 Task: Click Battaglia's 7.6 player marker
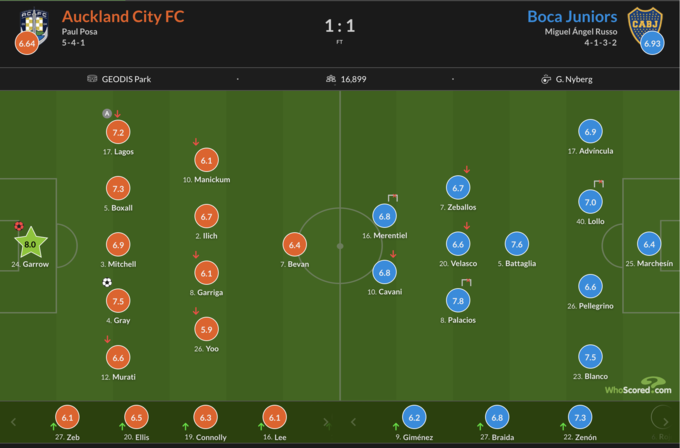pyautogui.click(x=516, y=244)
